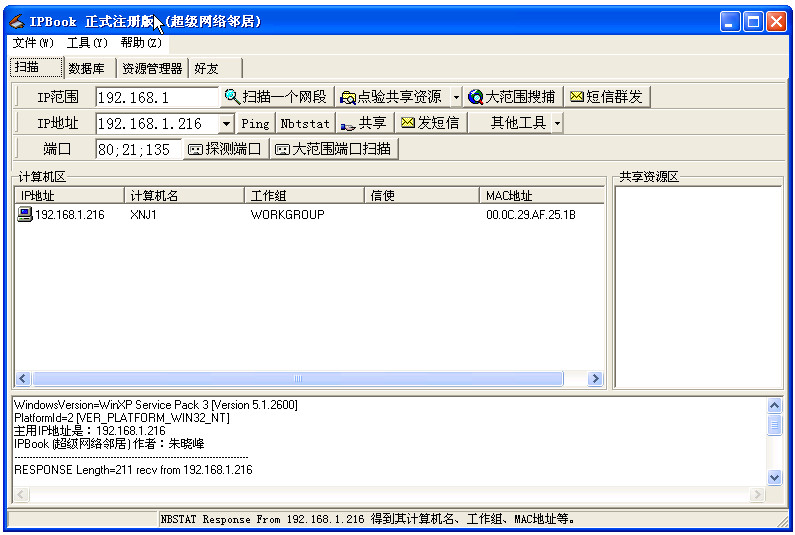Sort by the IP地址 column header
Viewport: 795px width, 535px height.
[69, 195]
